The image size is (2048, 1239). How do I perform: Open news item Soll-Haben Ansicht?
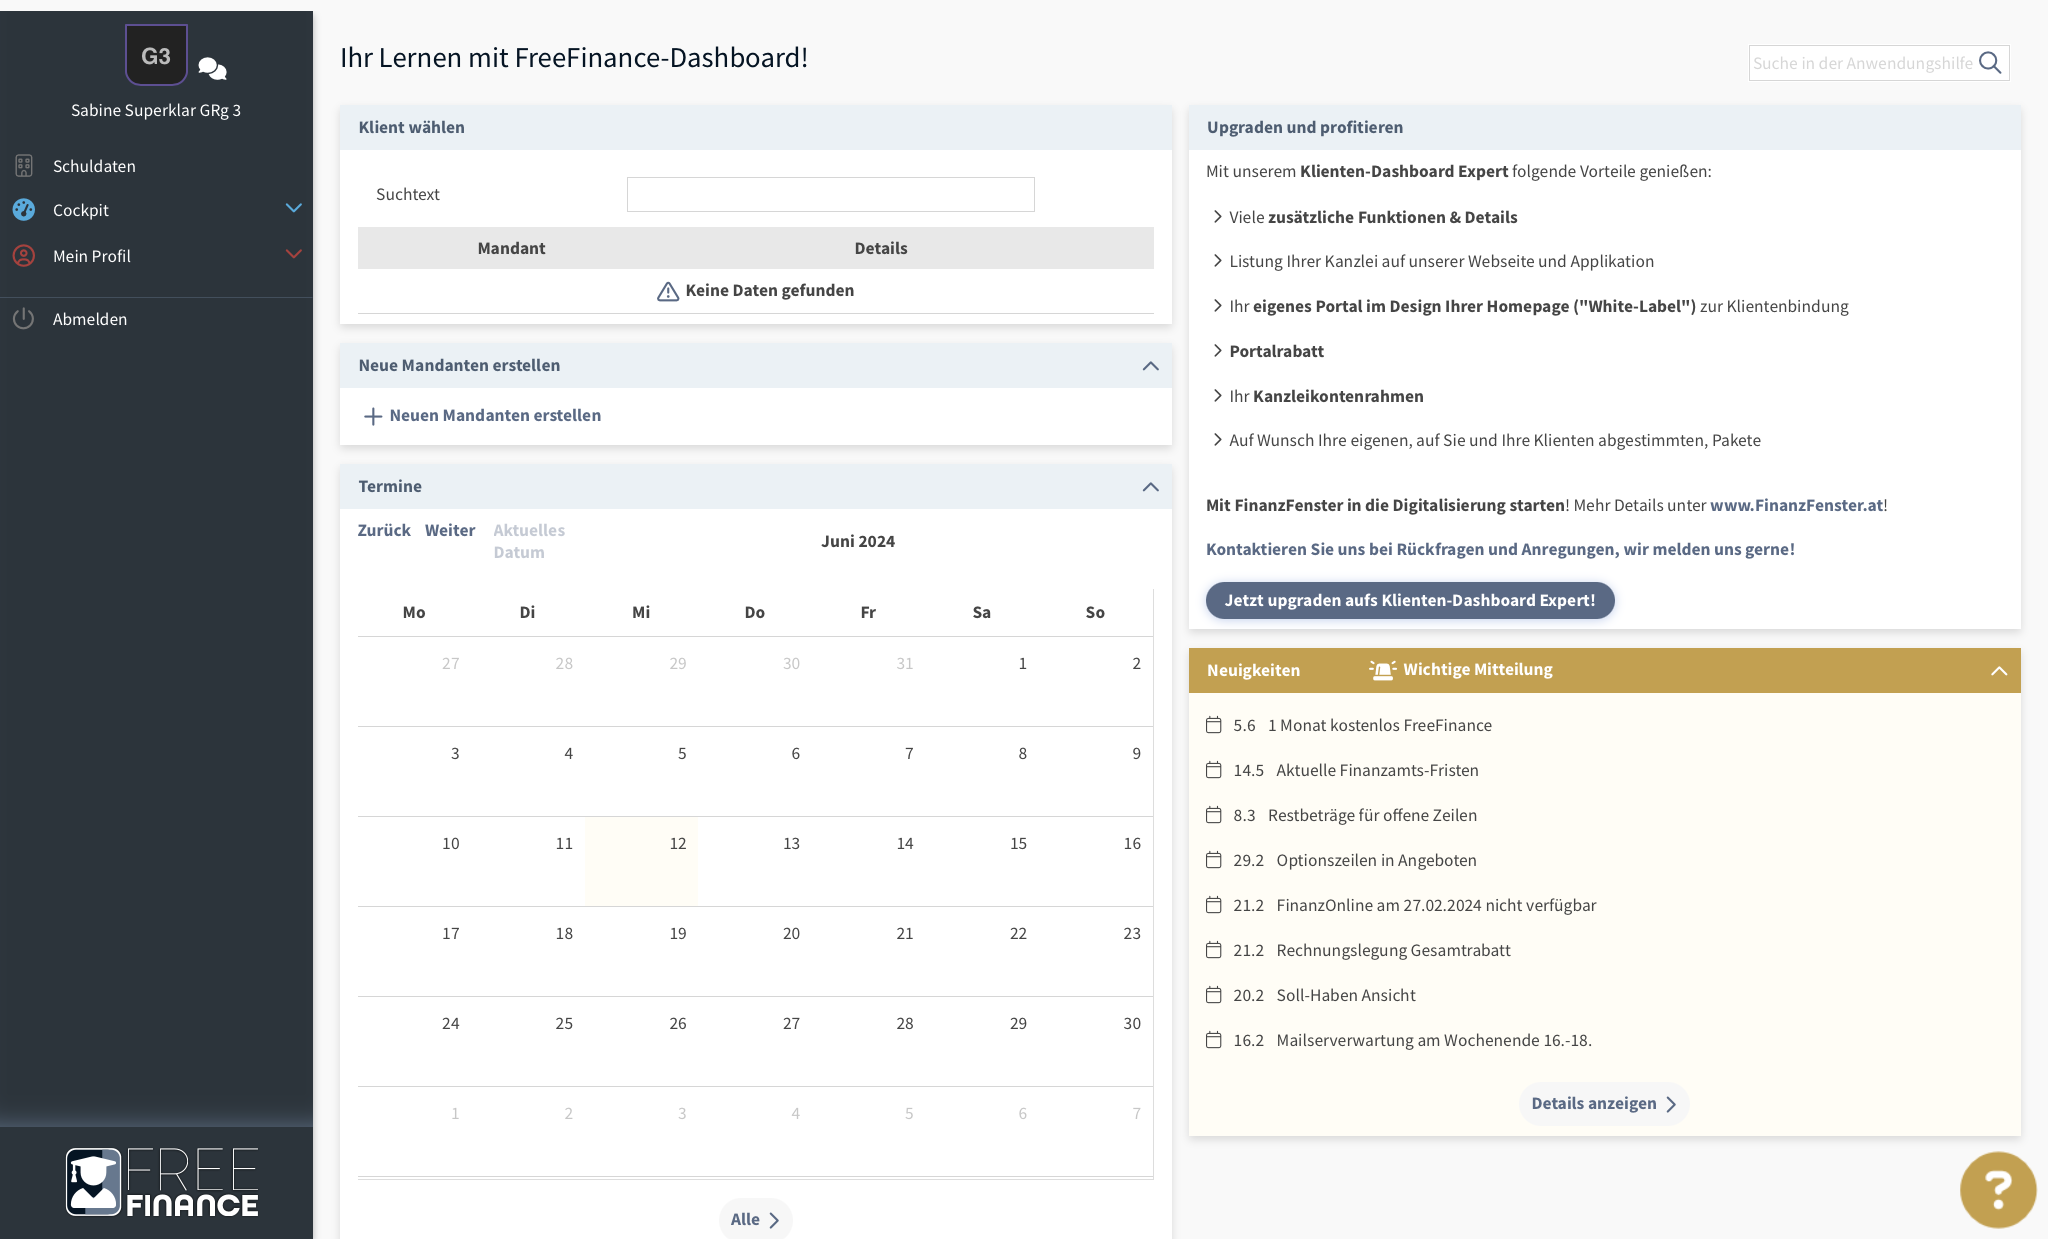pos(1346,995)
